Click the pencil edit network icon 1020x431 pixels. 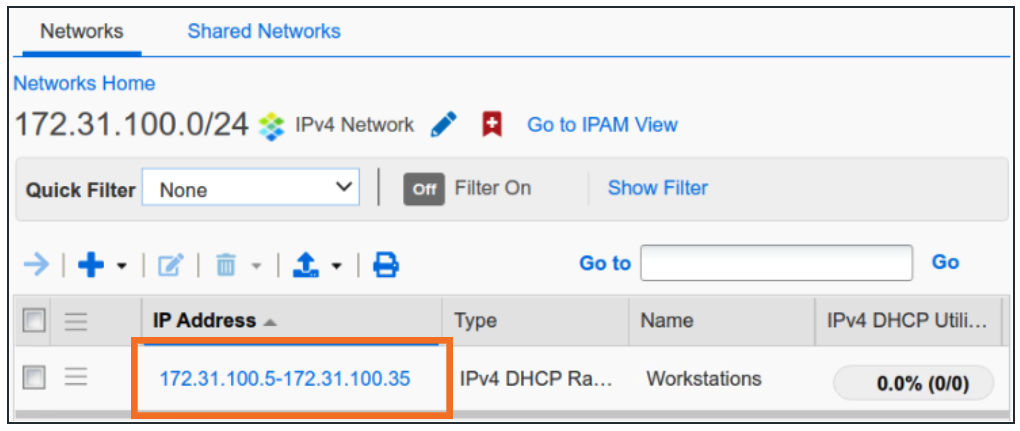[x=444, y=125]
